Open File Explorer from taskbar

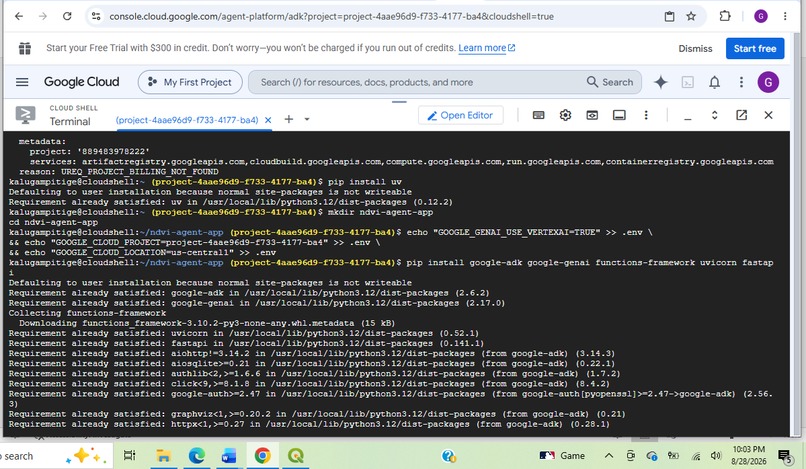[x=163, y=456]
